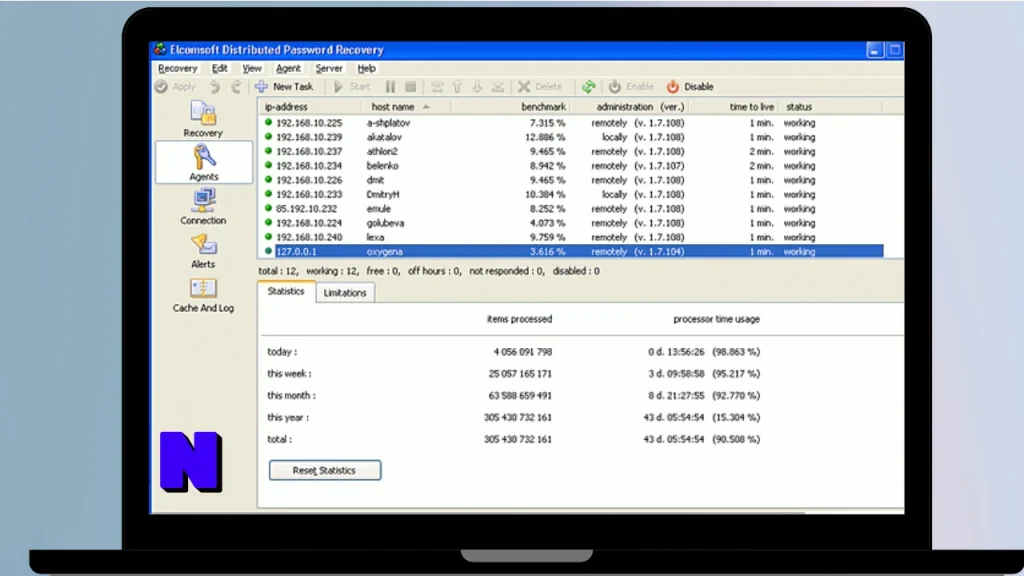Select agent row akatalov

tap(571, 137)
